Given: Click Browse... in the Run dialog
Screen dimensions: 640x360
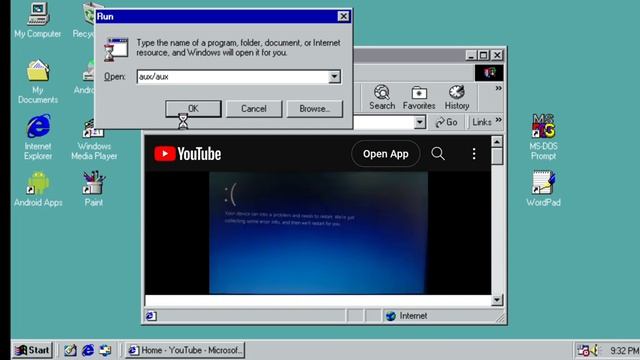Looking at the screenshot, I should pyautogui.click(x=314, y=109).
